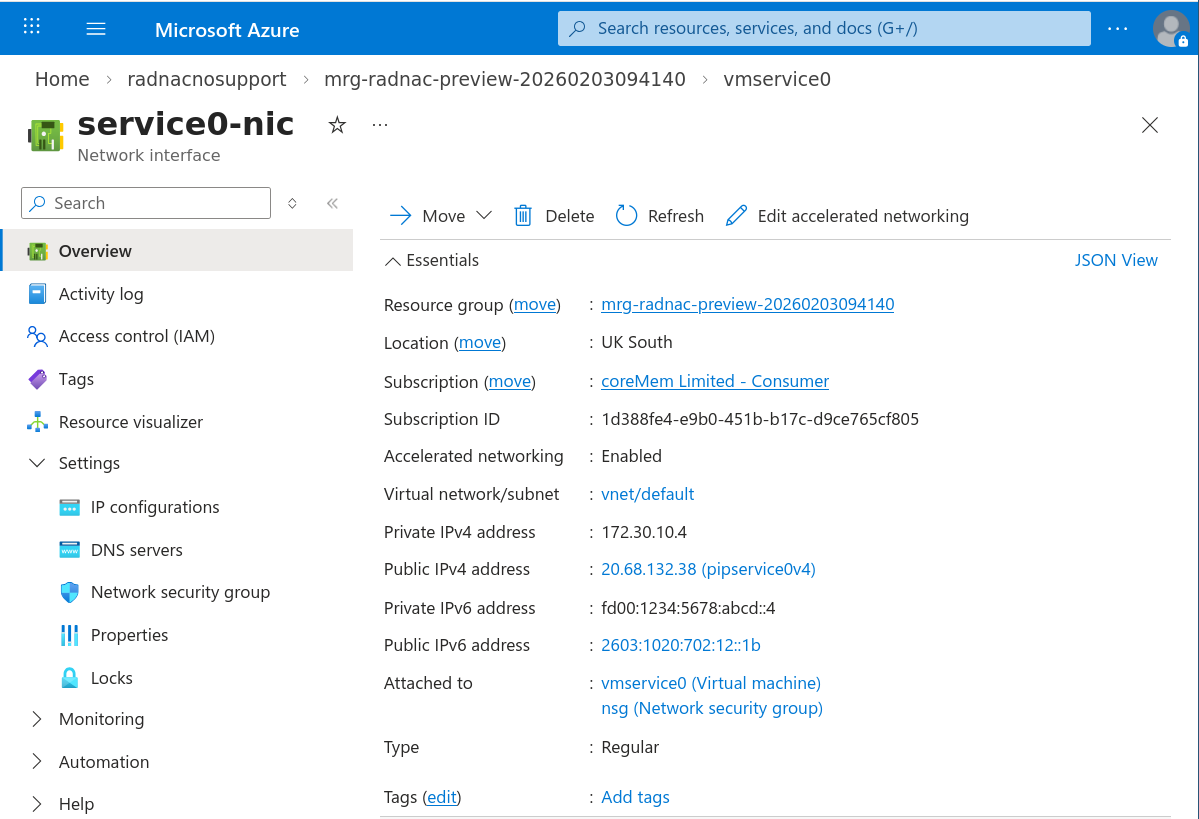Screen dimensions: 1199x819
Task: Open Access control (IAM) page
Action: (136, 336)
